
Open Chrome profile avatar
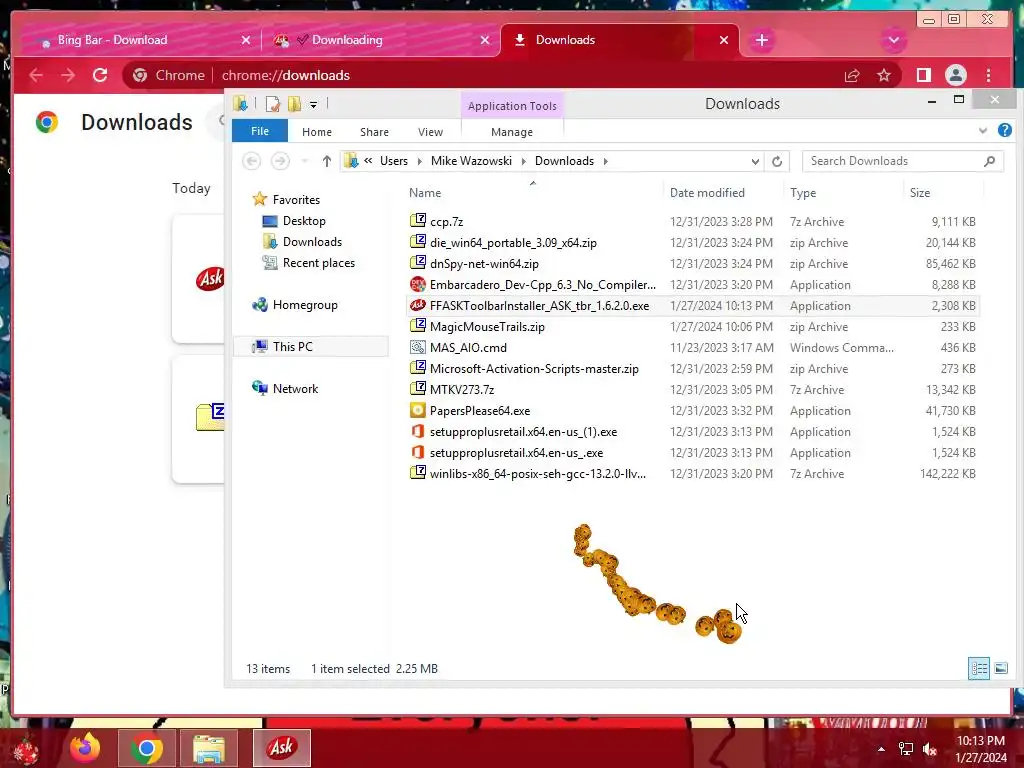[x=955, y=76]
